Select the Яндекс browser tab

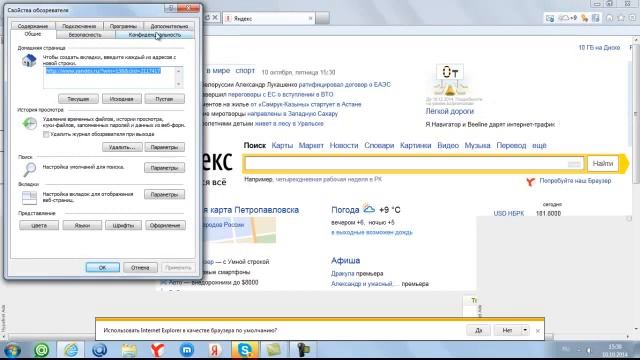coord(269,18)
